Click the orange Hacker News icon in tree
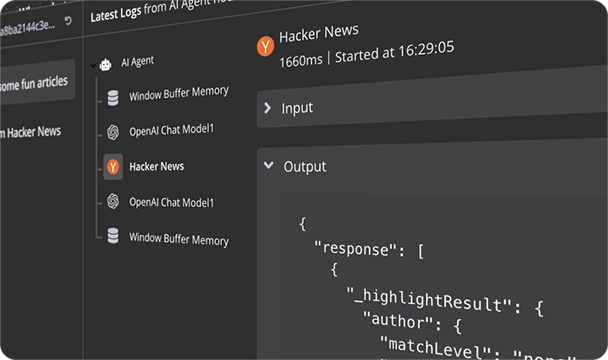The image size is (608, 360). point(113,167)
